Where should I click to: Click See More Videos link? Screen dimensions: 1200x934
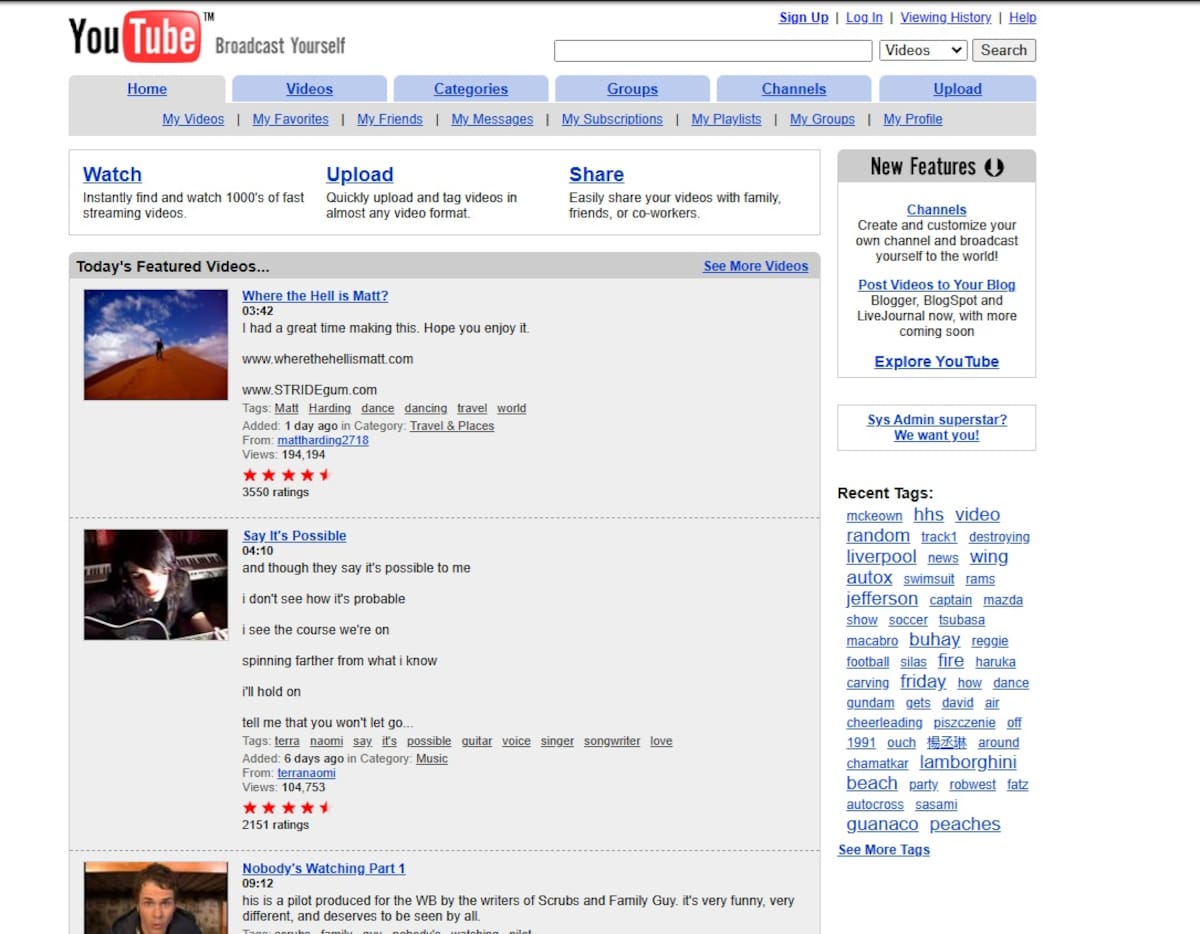pos(756,266)
